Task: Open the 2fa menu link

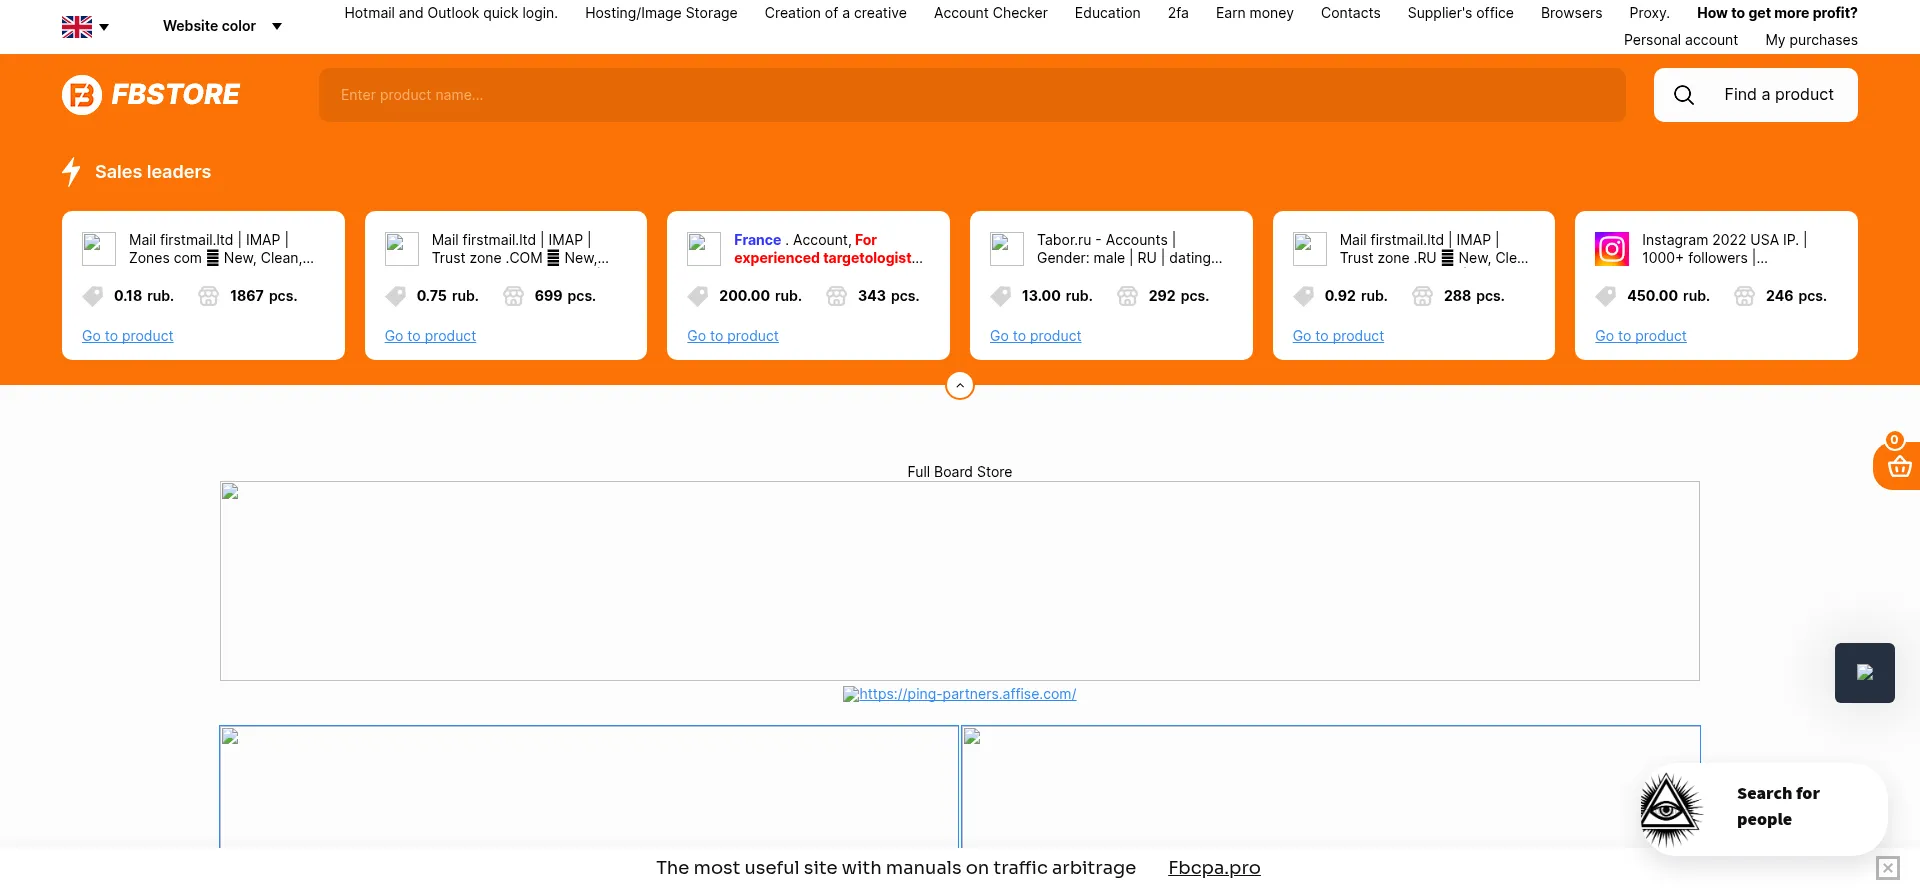Action: click(1178, 13)
